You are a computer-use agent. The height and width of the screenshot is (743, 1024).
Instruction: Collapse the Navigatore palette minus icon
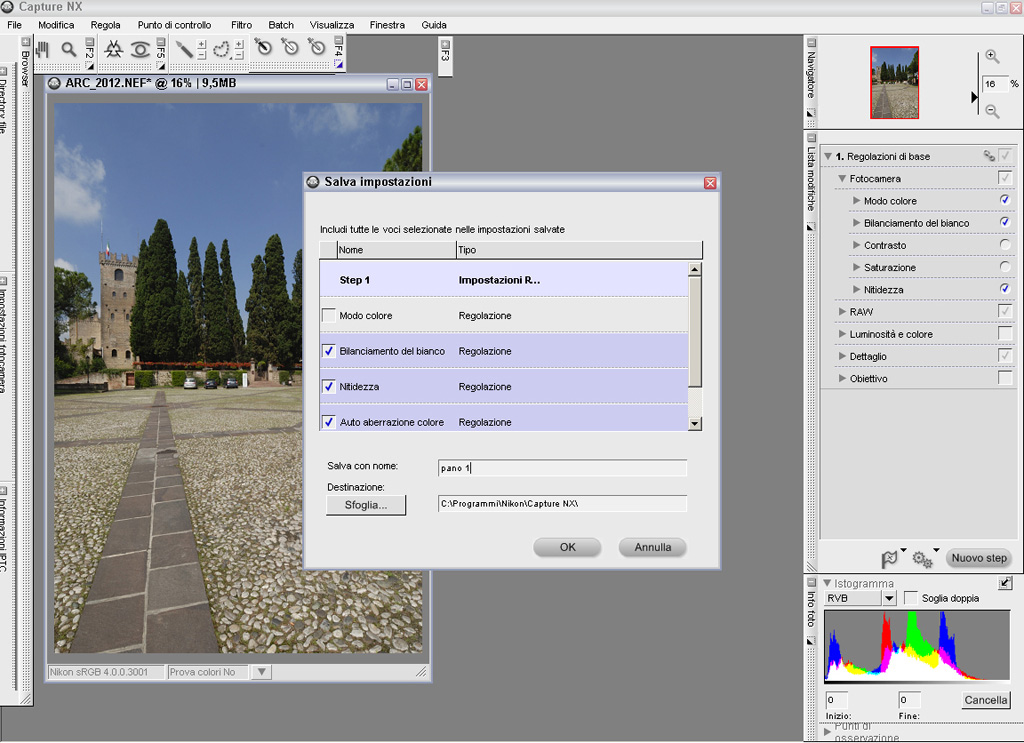[x=811, y=43]
